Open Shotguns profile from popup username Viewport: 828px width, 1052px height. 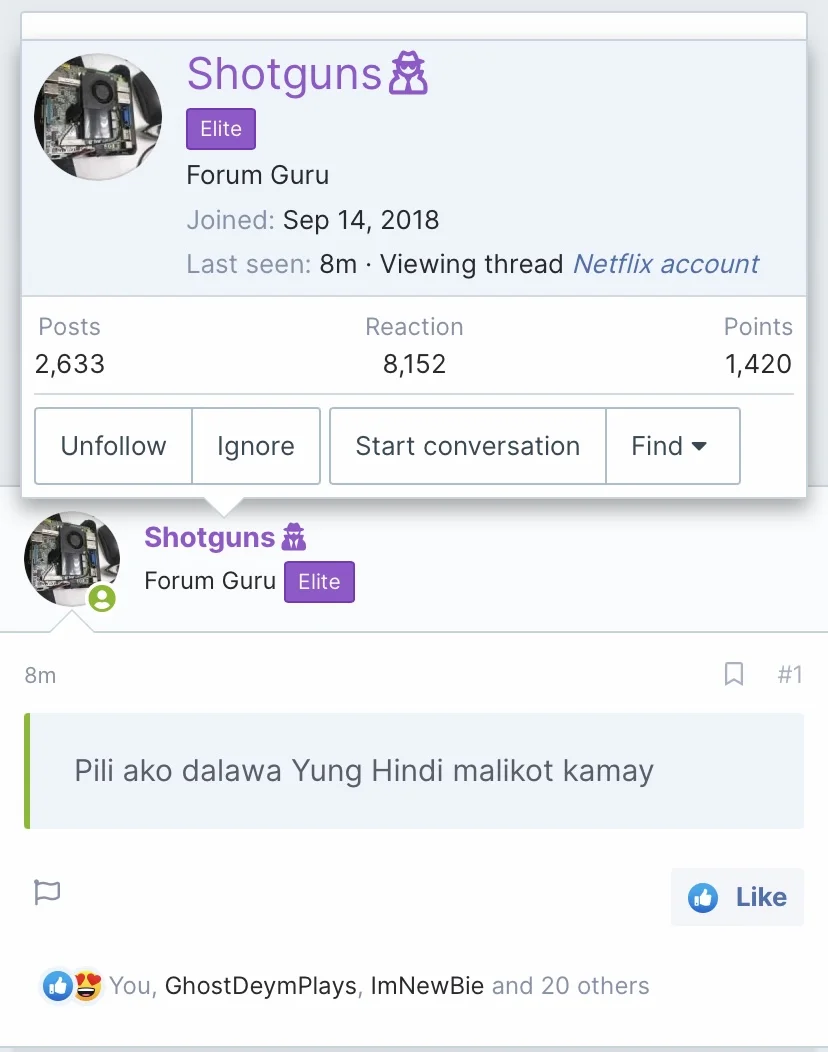coord(284,74)
